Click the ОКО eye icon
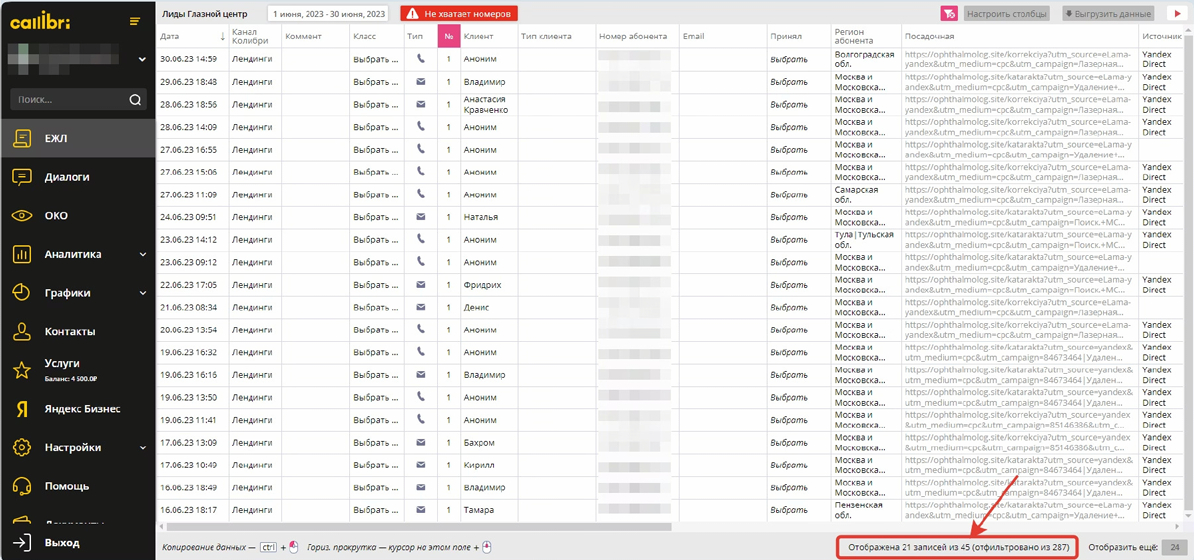The height and width of the screenshot is (560, 1194). point(22,216)
